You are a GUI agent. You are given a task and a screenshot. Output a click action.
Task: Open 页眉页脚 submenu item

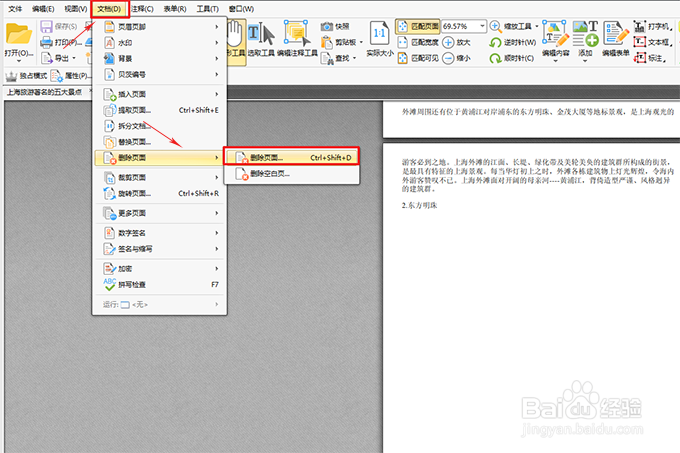click(x=160, y=27)
